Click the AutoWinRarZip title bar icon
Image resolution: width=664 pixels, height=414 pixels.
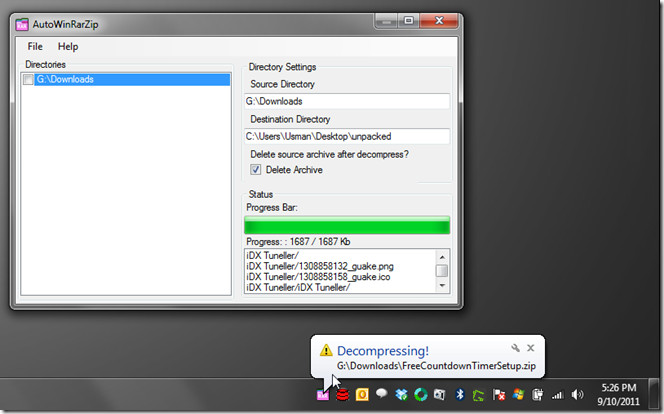(x=22, y=25)
